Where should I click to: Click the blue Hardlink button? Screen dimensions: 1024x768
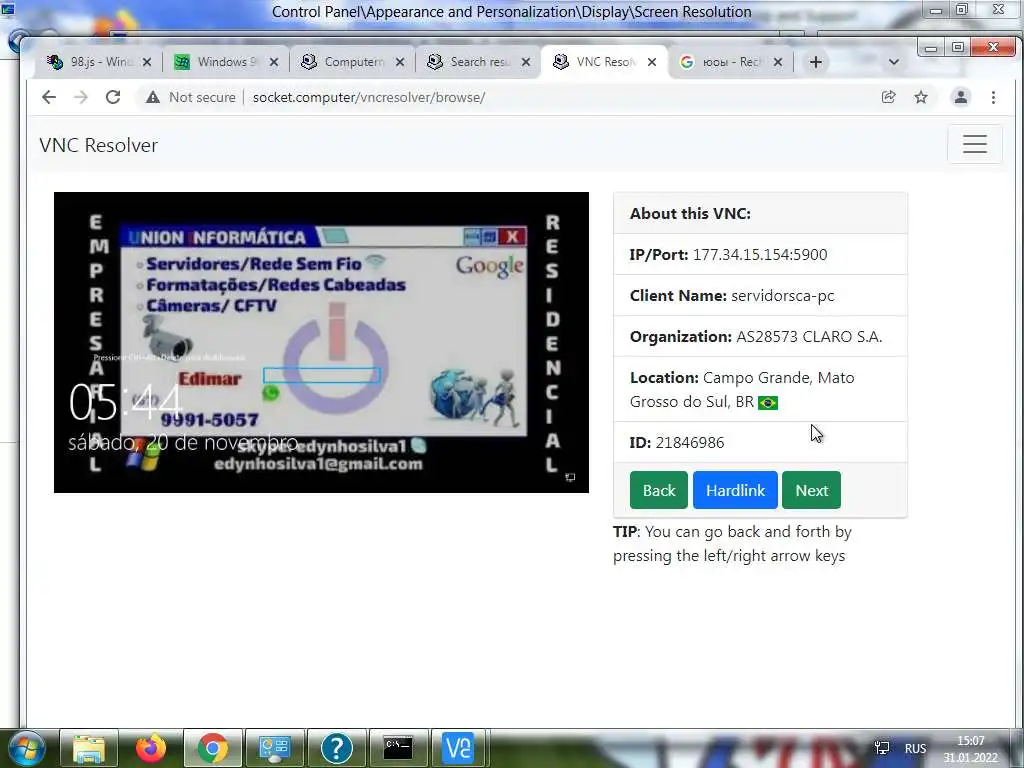click(x=735, y=490)
